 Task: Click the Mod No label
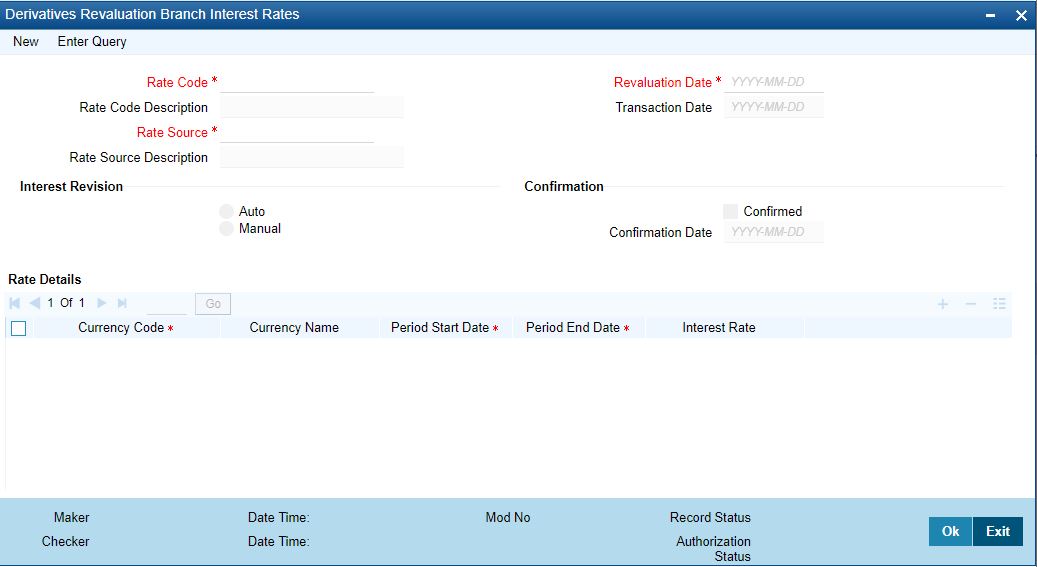tap(508, 517)
